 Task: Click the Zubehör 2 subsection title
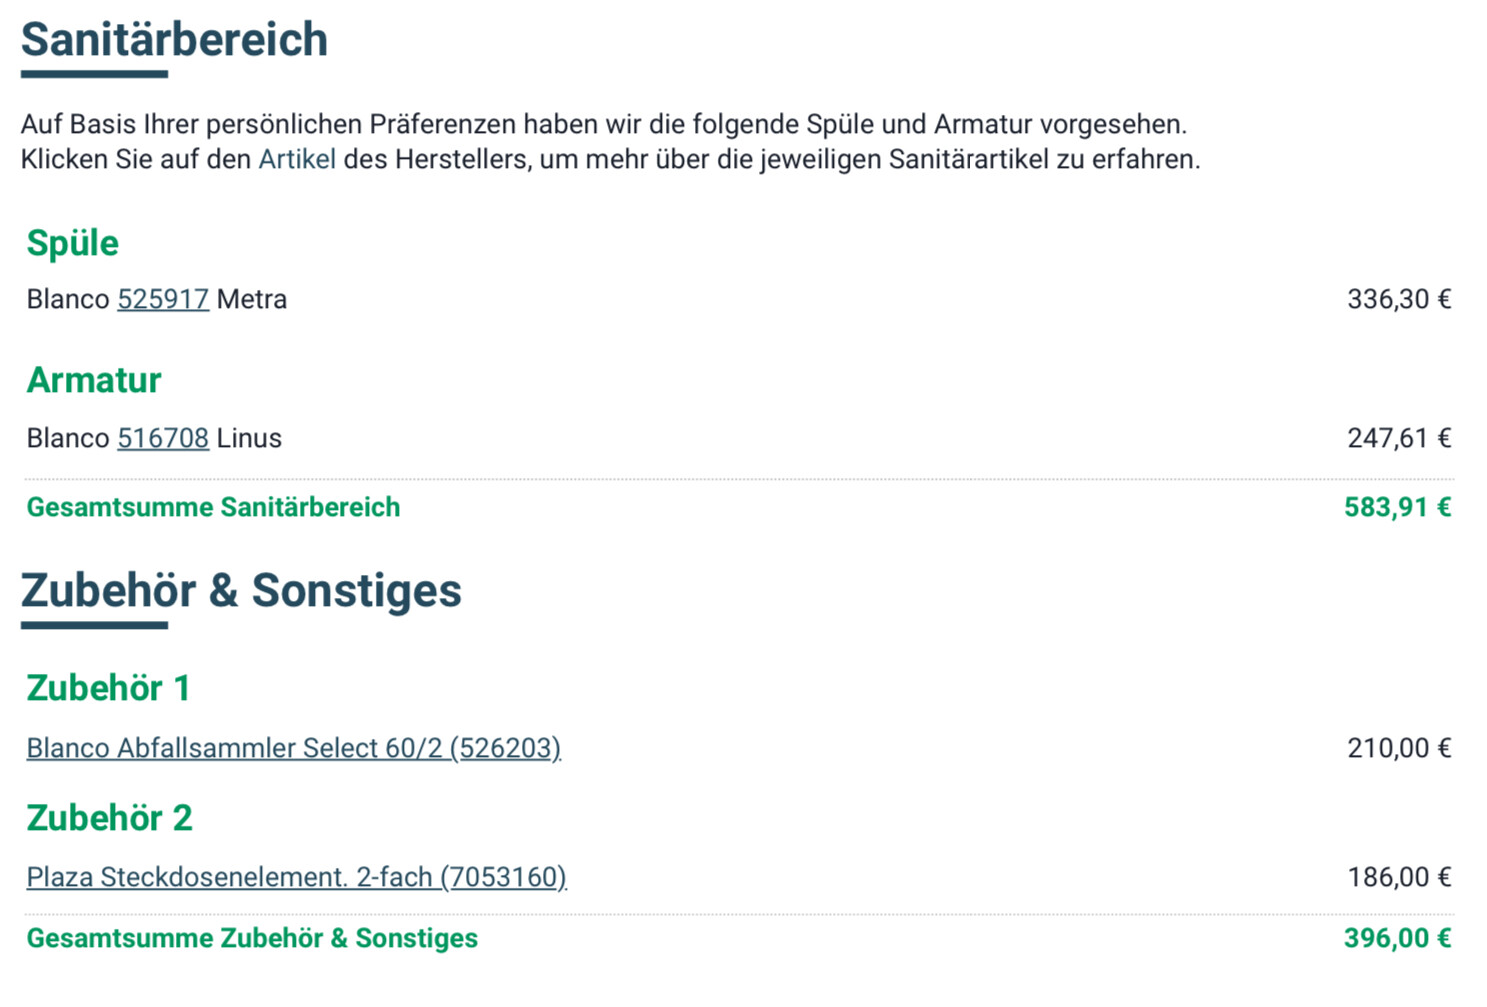click(109, 818)
